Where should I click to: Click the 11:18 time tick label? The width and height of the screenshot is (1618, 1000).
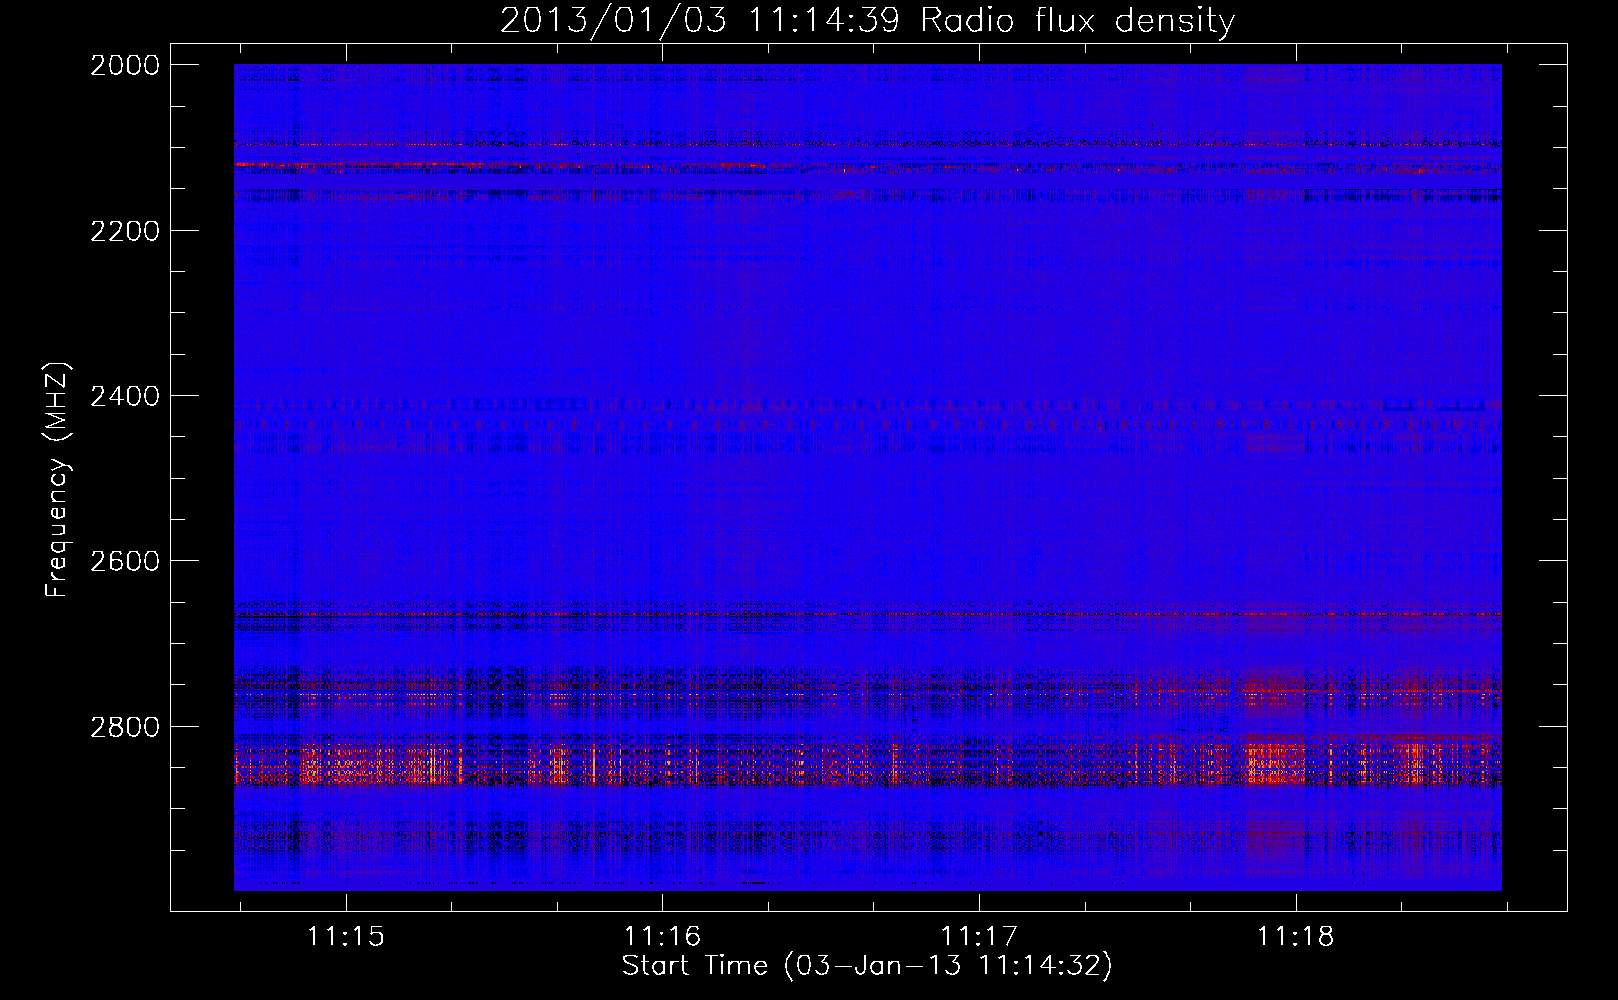coord(1296,937)
